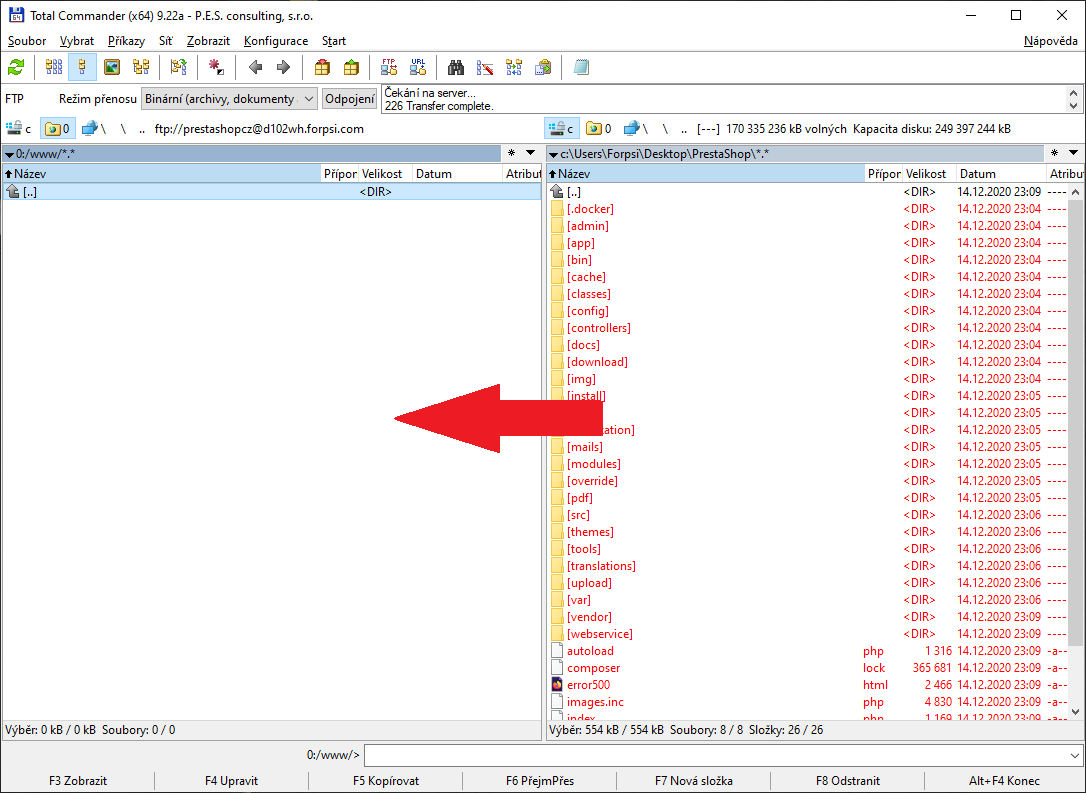Click the F8 Odstranit button

848,781
